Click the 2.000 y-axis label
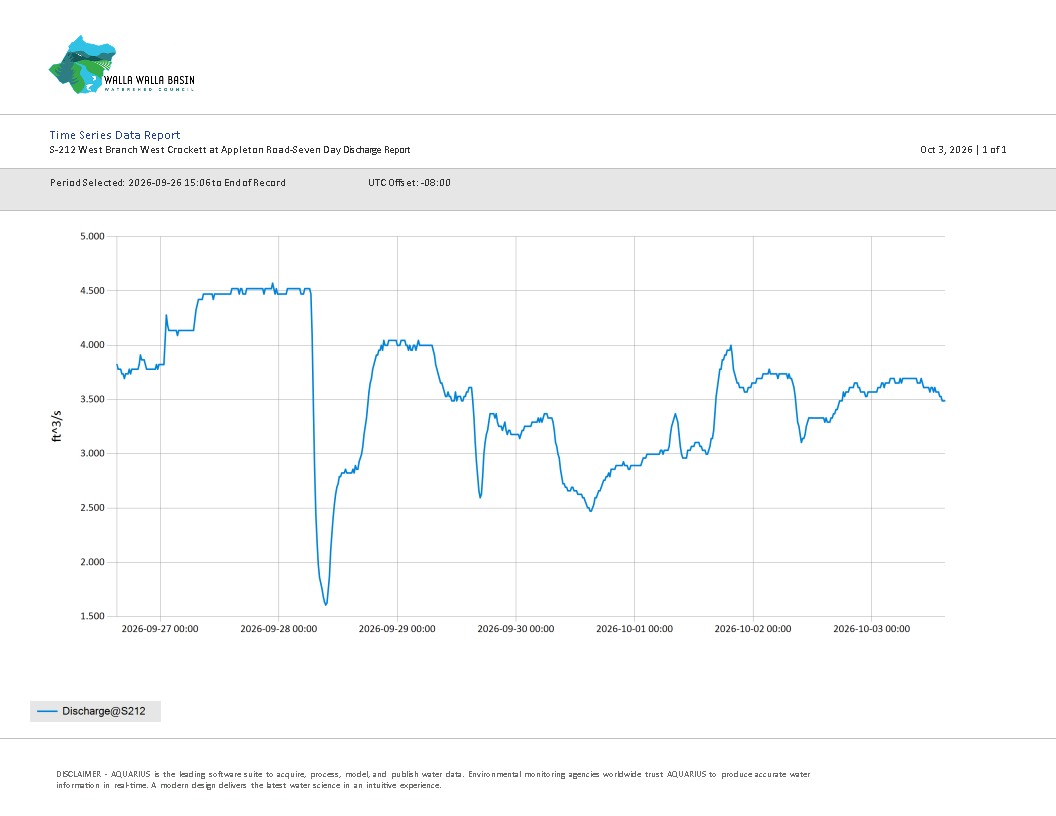The width and height of the screenshot is (1056, 816). (x=92, y=562)
